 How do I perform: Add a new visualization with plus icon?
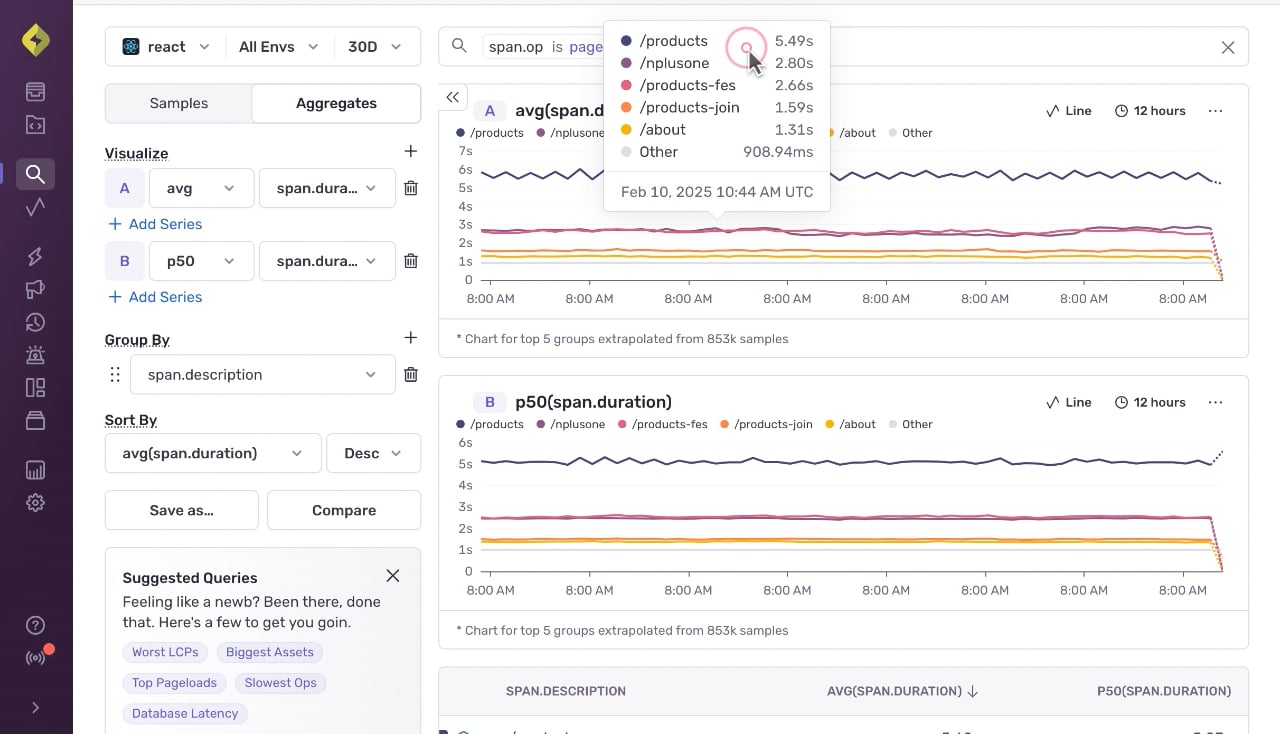(x=410, y=151)
